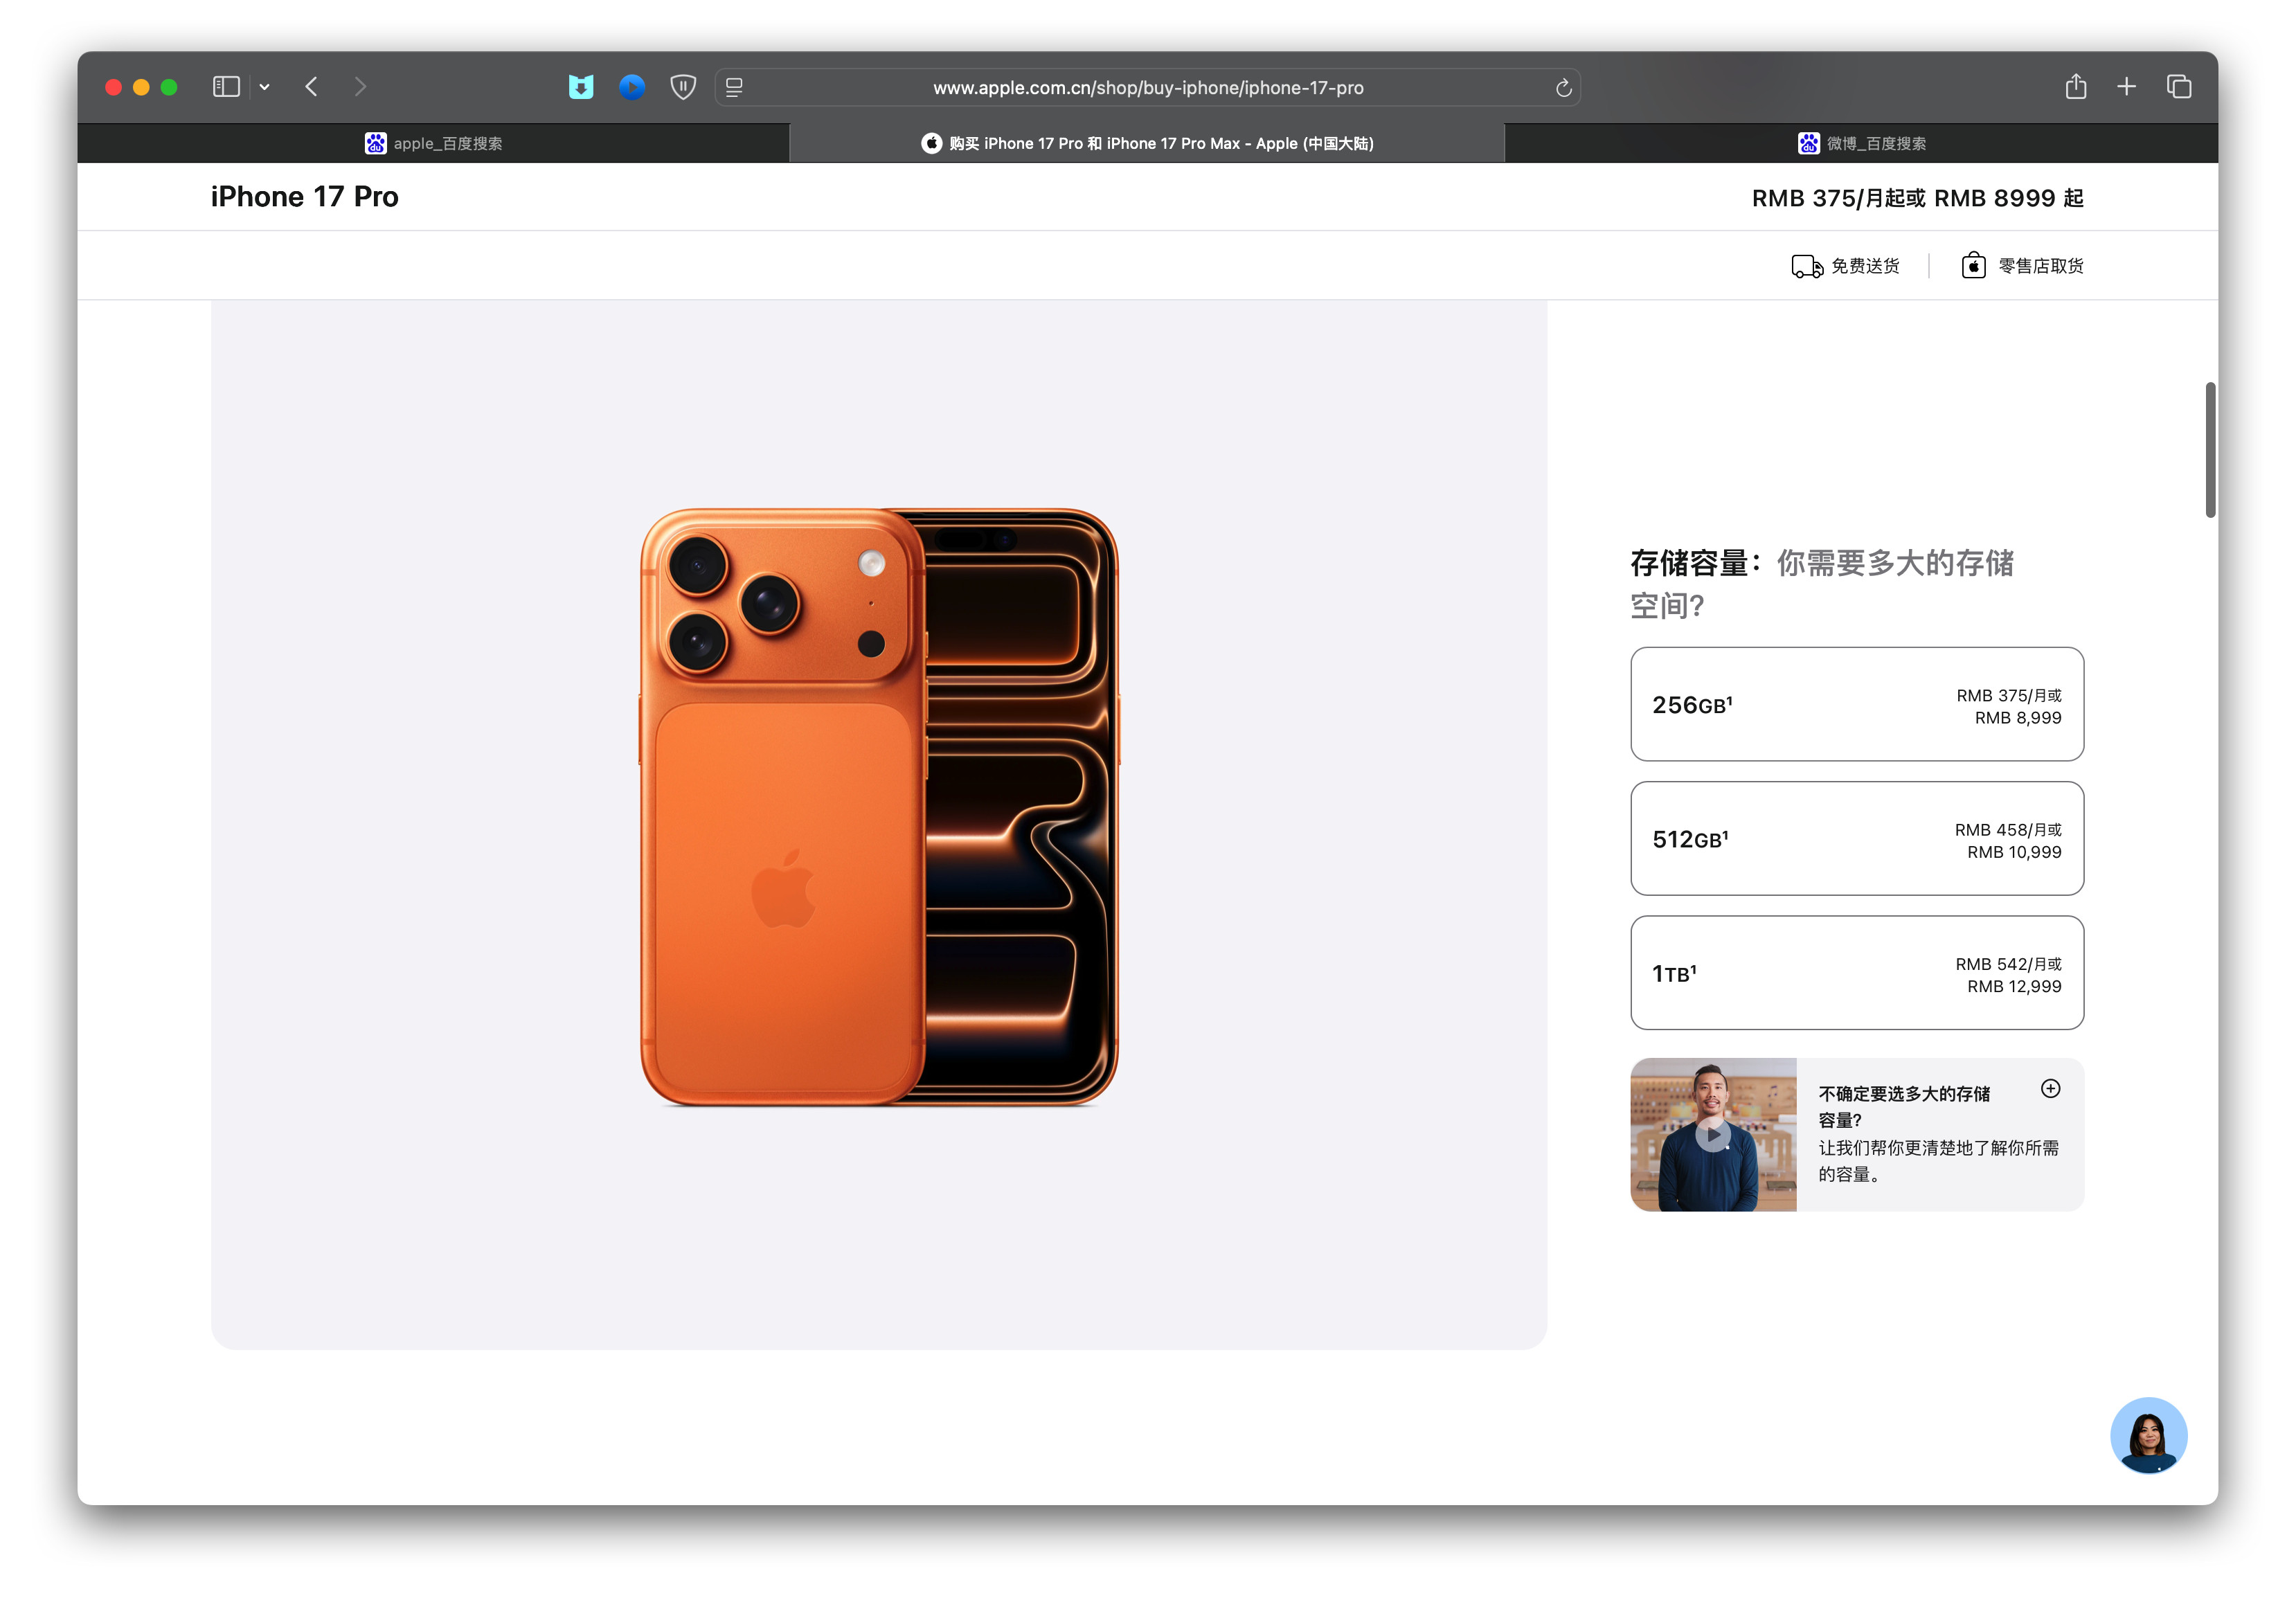The width and height of the screenshot is (2296, 1609).
Task: Go forward to the next page
Action: point(360,87)
